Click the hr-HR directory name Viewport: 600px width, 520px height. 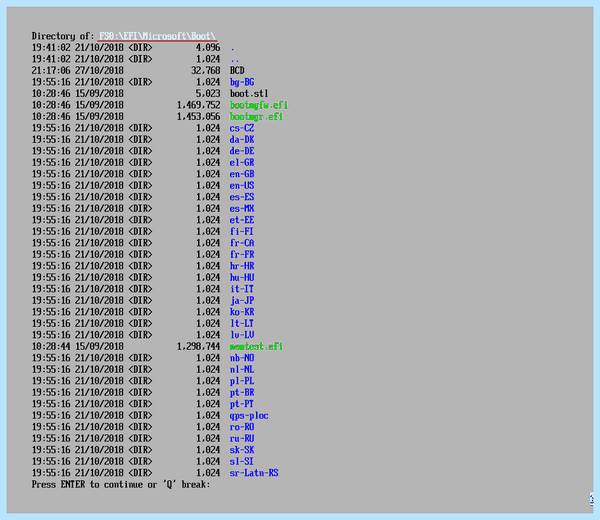[242, 266]
